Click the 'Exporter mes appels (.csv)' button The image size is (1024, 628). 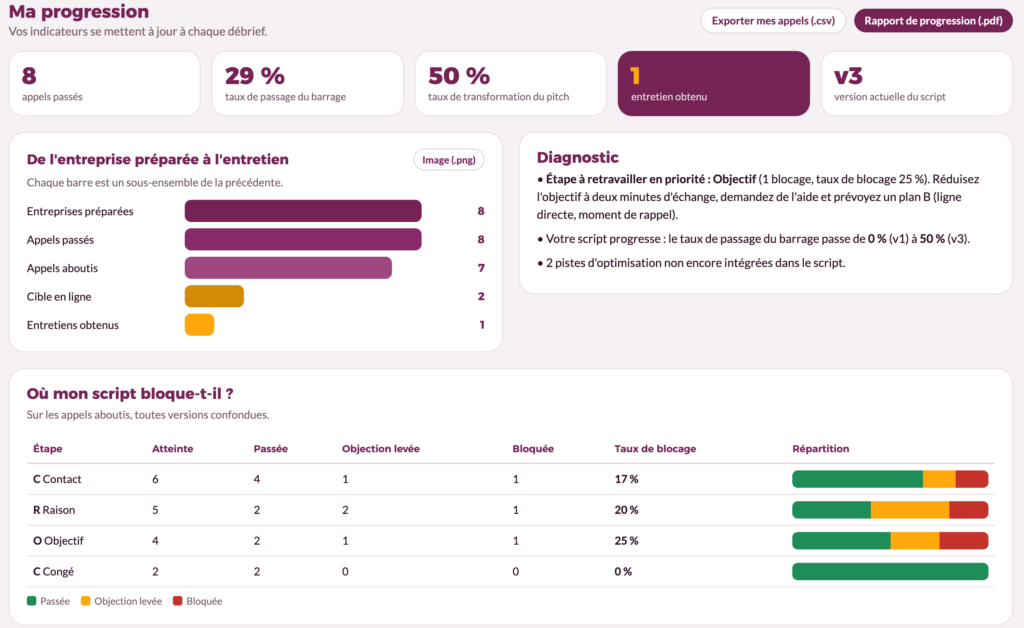coord(773,21)
